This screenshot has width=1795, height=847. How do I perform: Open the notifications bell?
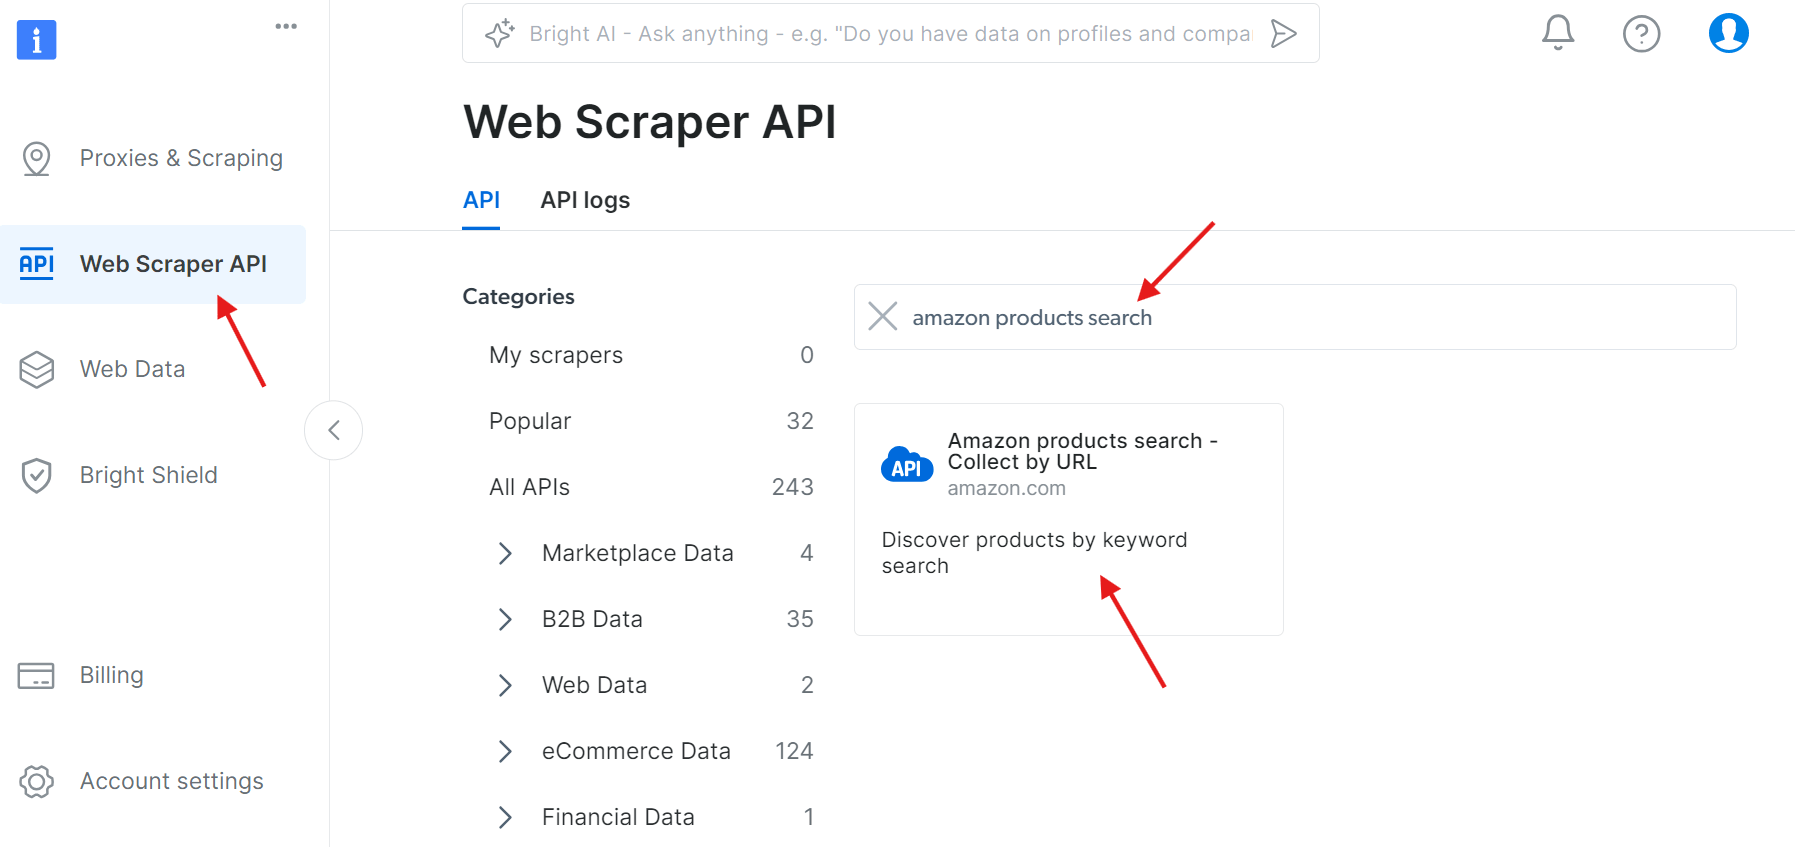click(x=1556, y=33)
